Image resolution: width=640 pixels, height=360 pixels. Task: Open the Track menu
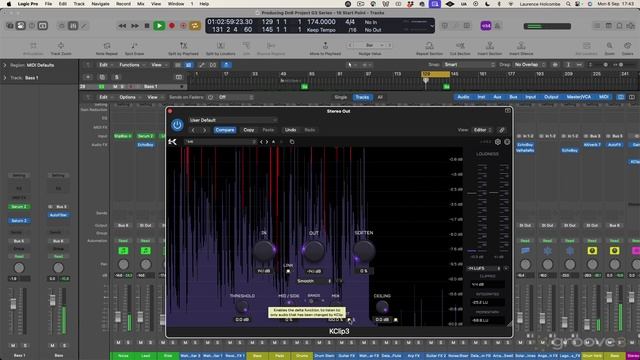(79, 4)
